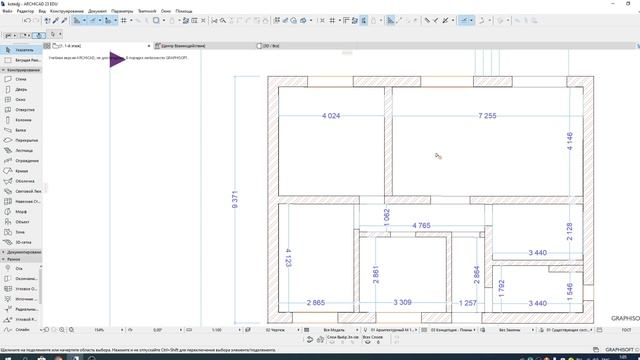Click the rotation angle field 0,00°
The width and height of the screenshot is (640, 360).
157,330
